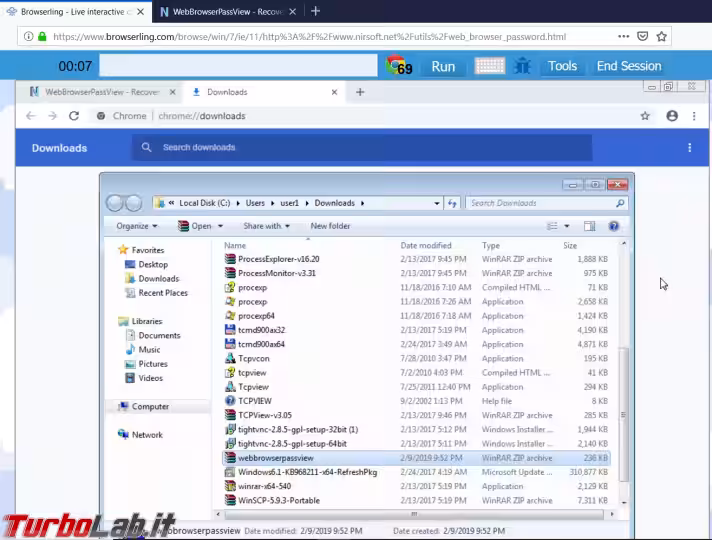Focus the Browserling URL entry field
Screen dimensions: 712x540
pyautogui.click(x=238, y=66)
